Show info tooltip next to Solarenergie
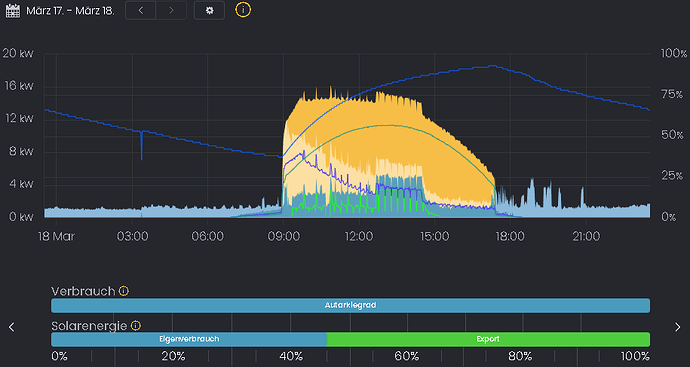This screenshot has width=690, height=367. pos(136,326)
